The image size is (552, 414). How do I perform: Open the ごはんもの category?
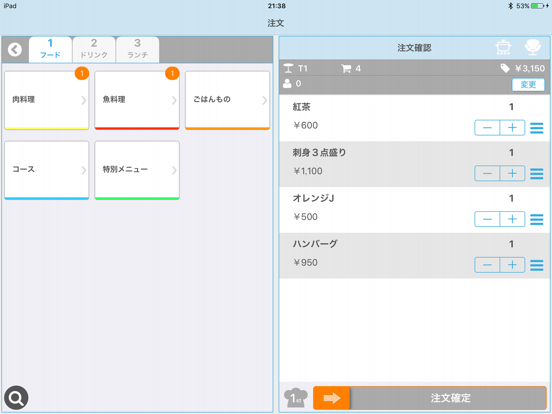pyautogui.click(x=227, y=100)
